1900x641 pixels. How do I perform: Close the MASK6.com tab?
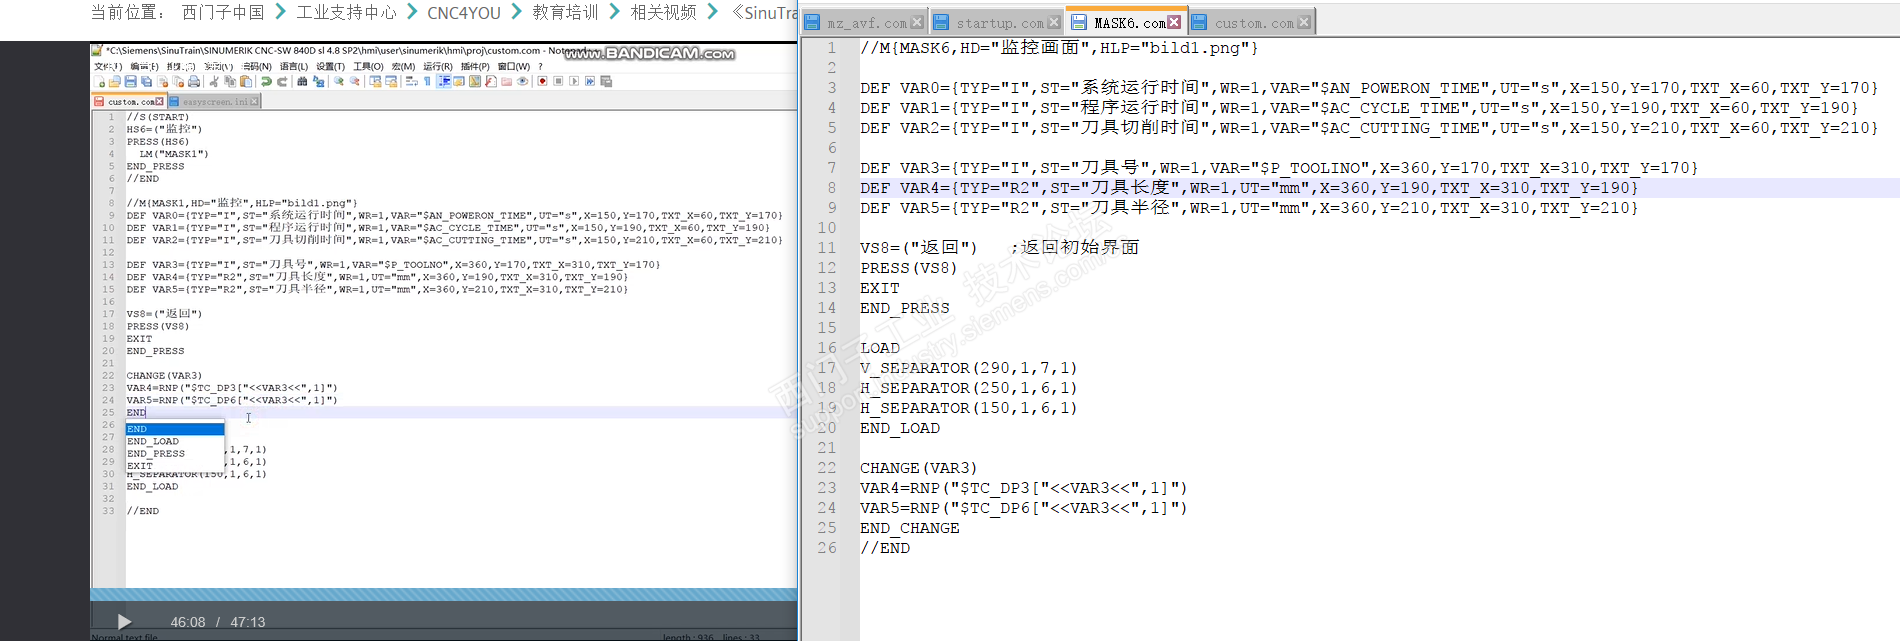[1174, 22]
